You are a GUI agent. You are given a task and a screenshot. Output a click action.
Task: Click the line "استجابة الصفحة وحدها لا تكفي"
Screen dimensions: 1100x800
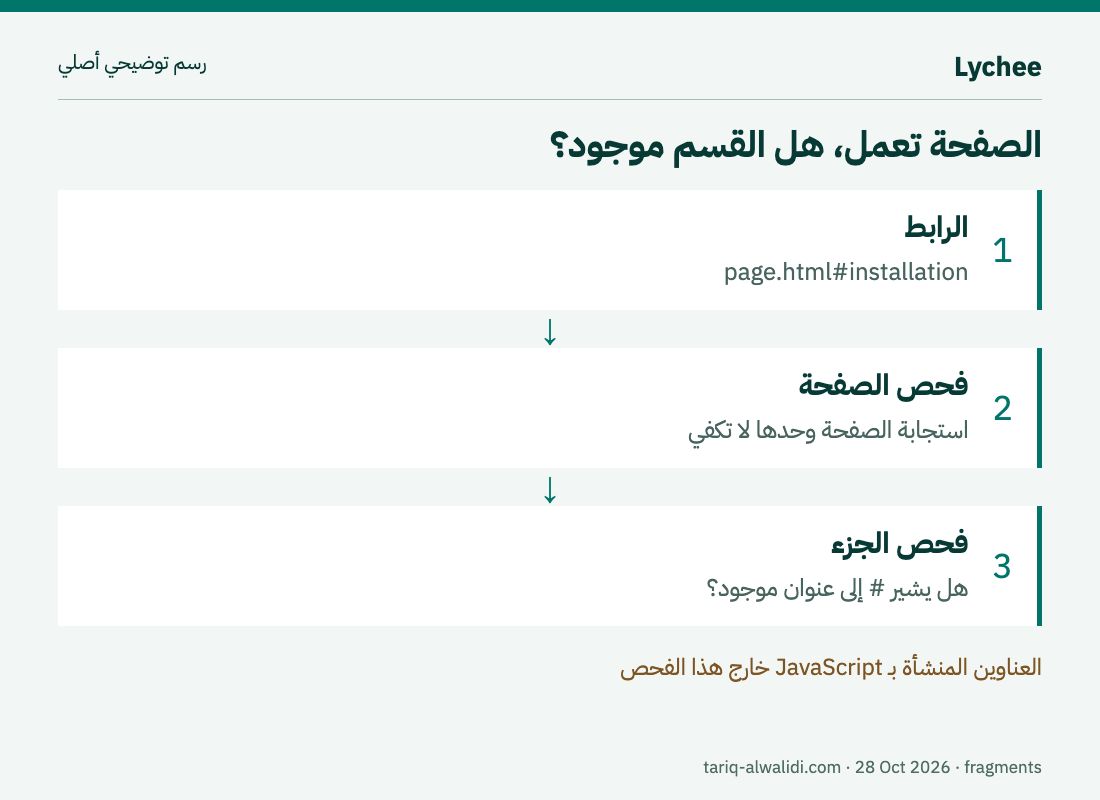(x=828, y=430)
